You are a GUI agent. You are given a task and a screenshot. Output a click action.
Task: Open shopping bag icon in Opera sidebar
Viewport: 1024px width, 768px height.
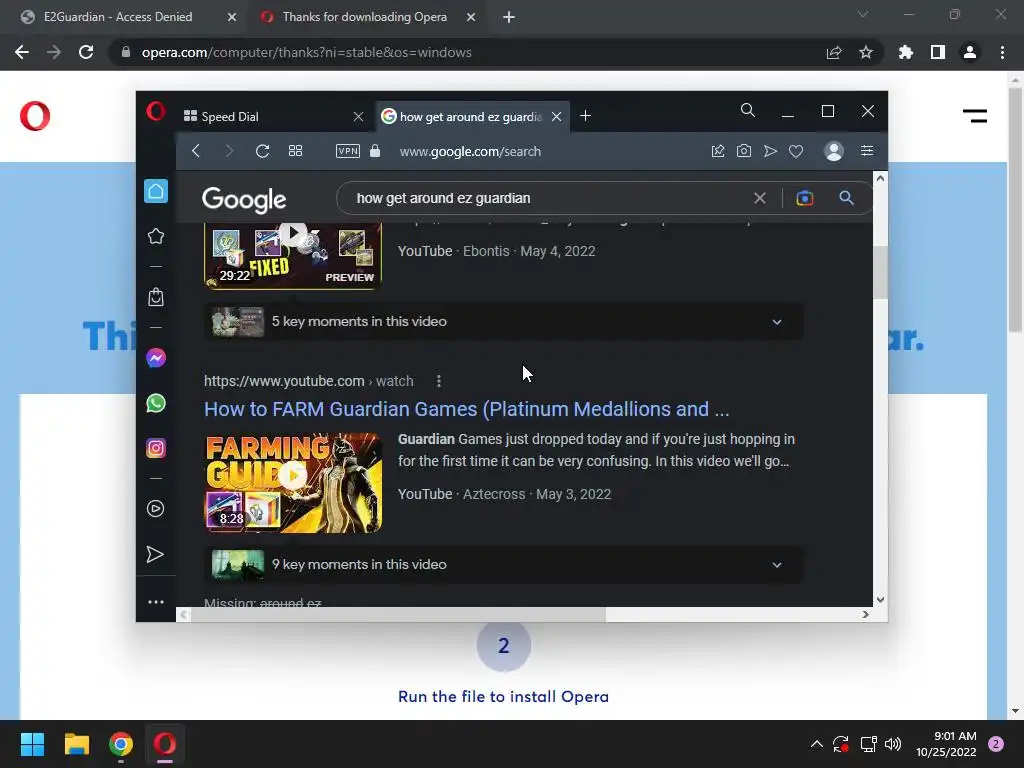155,297
